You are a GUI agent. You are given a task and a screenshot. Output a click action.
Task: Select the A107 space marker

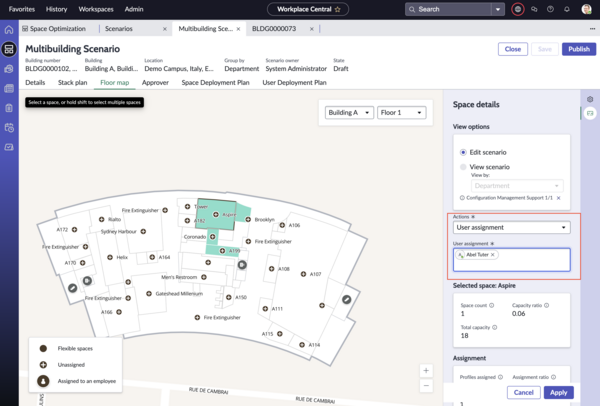303,274
